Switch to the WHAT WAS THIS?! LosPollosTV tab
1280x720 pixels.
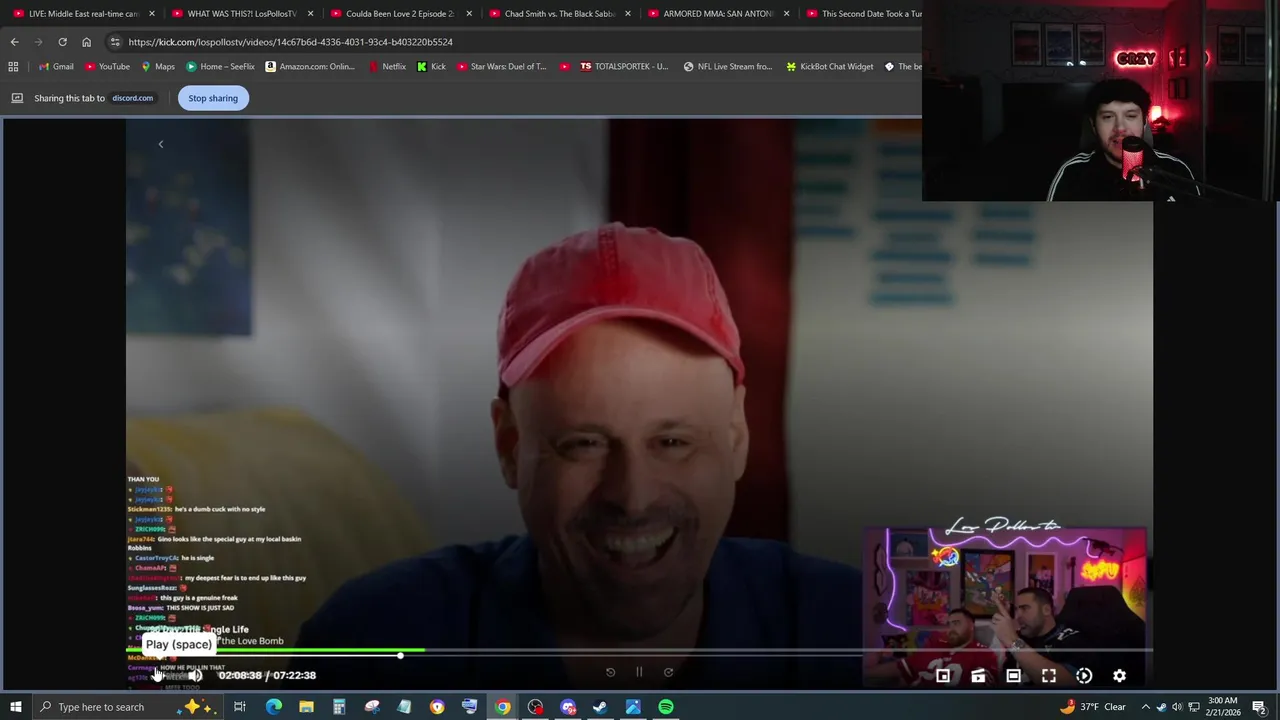[x=241, y=14]
